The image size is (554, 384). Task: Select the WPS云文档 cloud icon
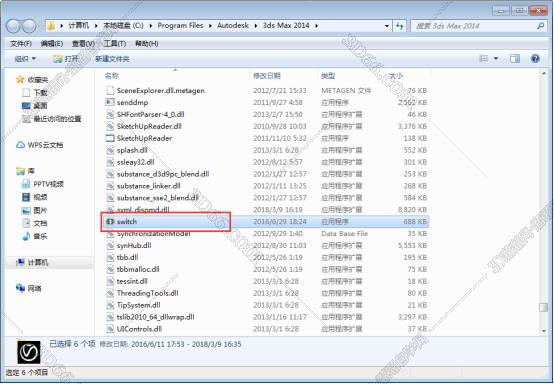click(20, 145)
